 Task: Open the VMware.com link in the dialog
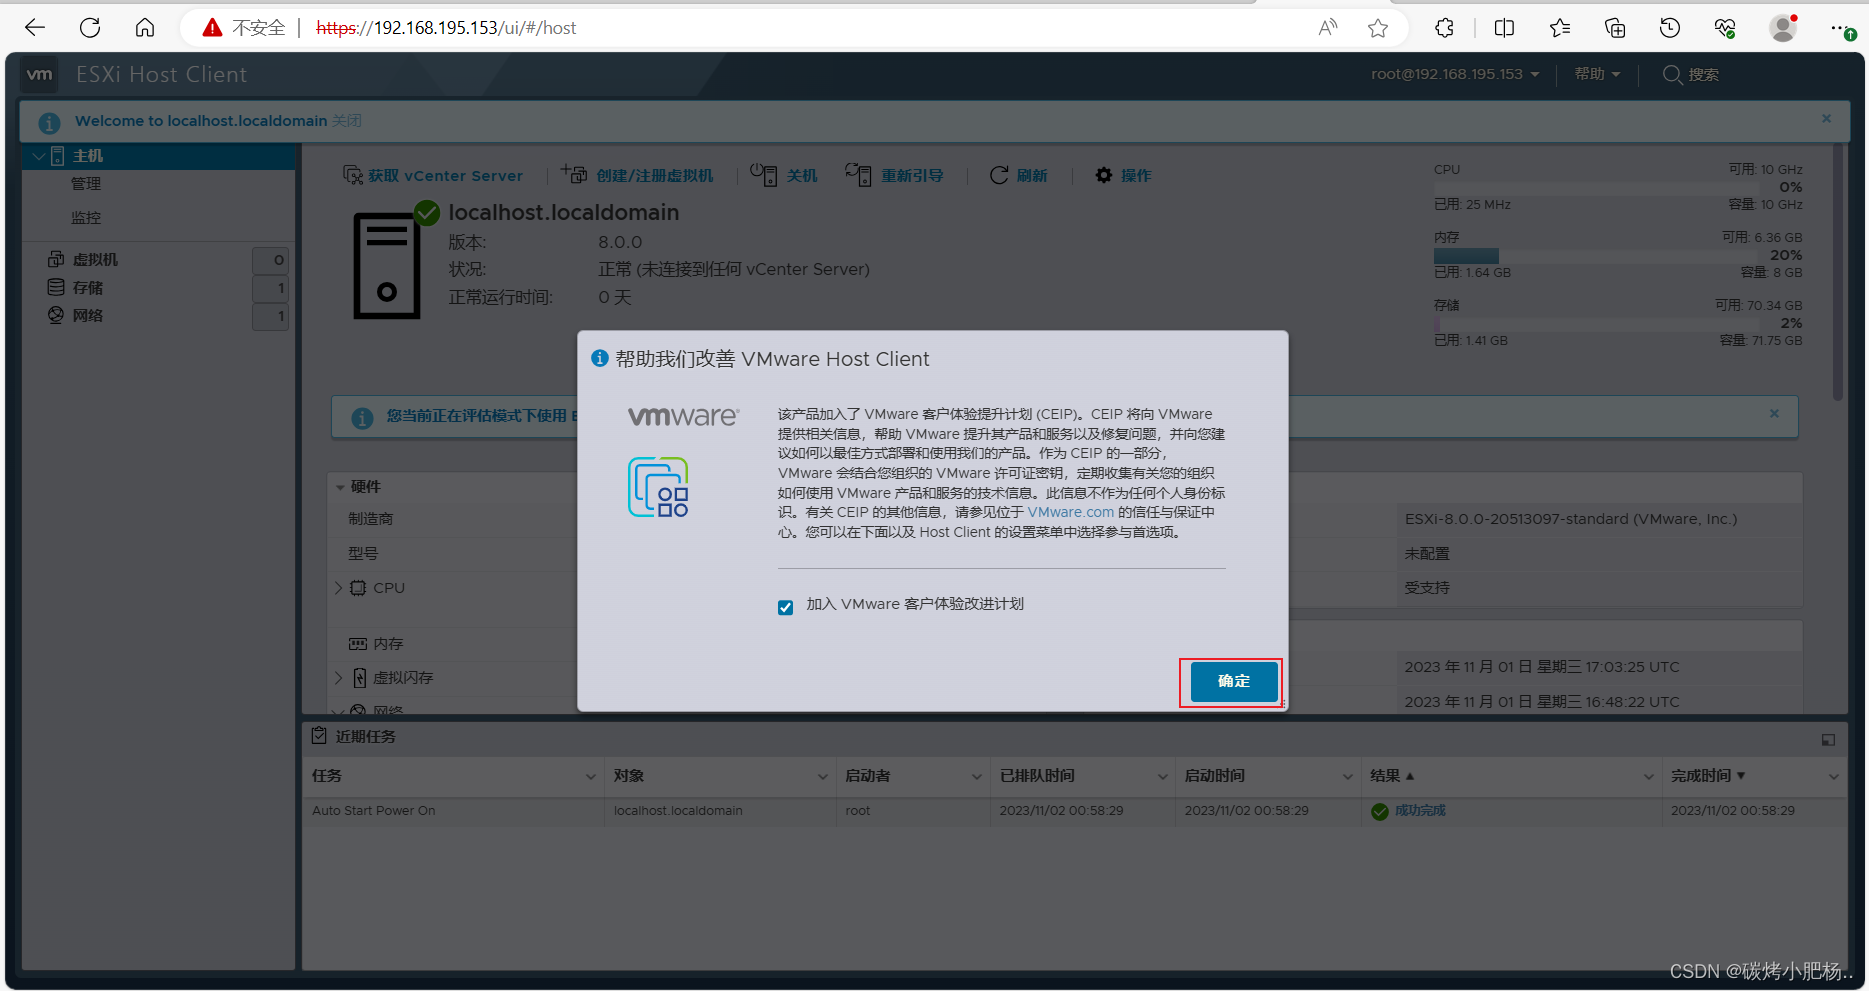(1070, 512)
